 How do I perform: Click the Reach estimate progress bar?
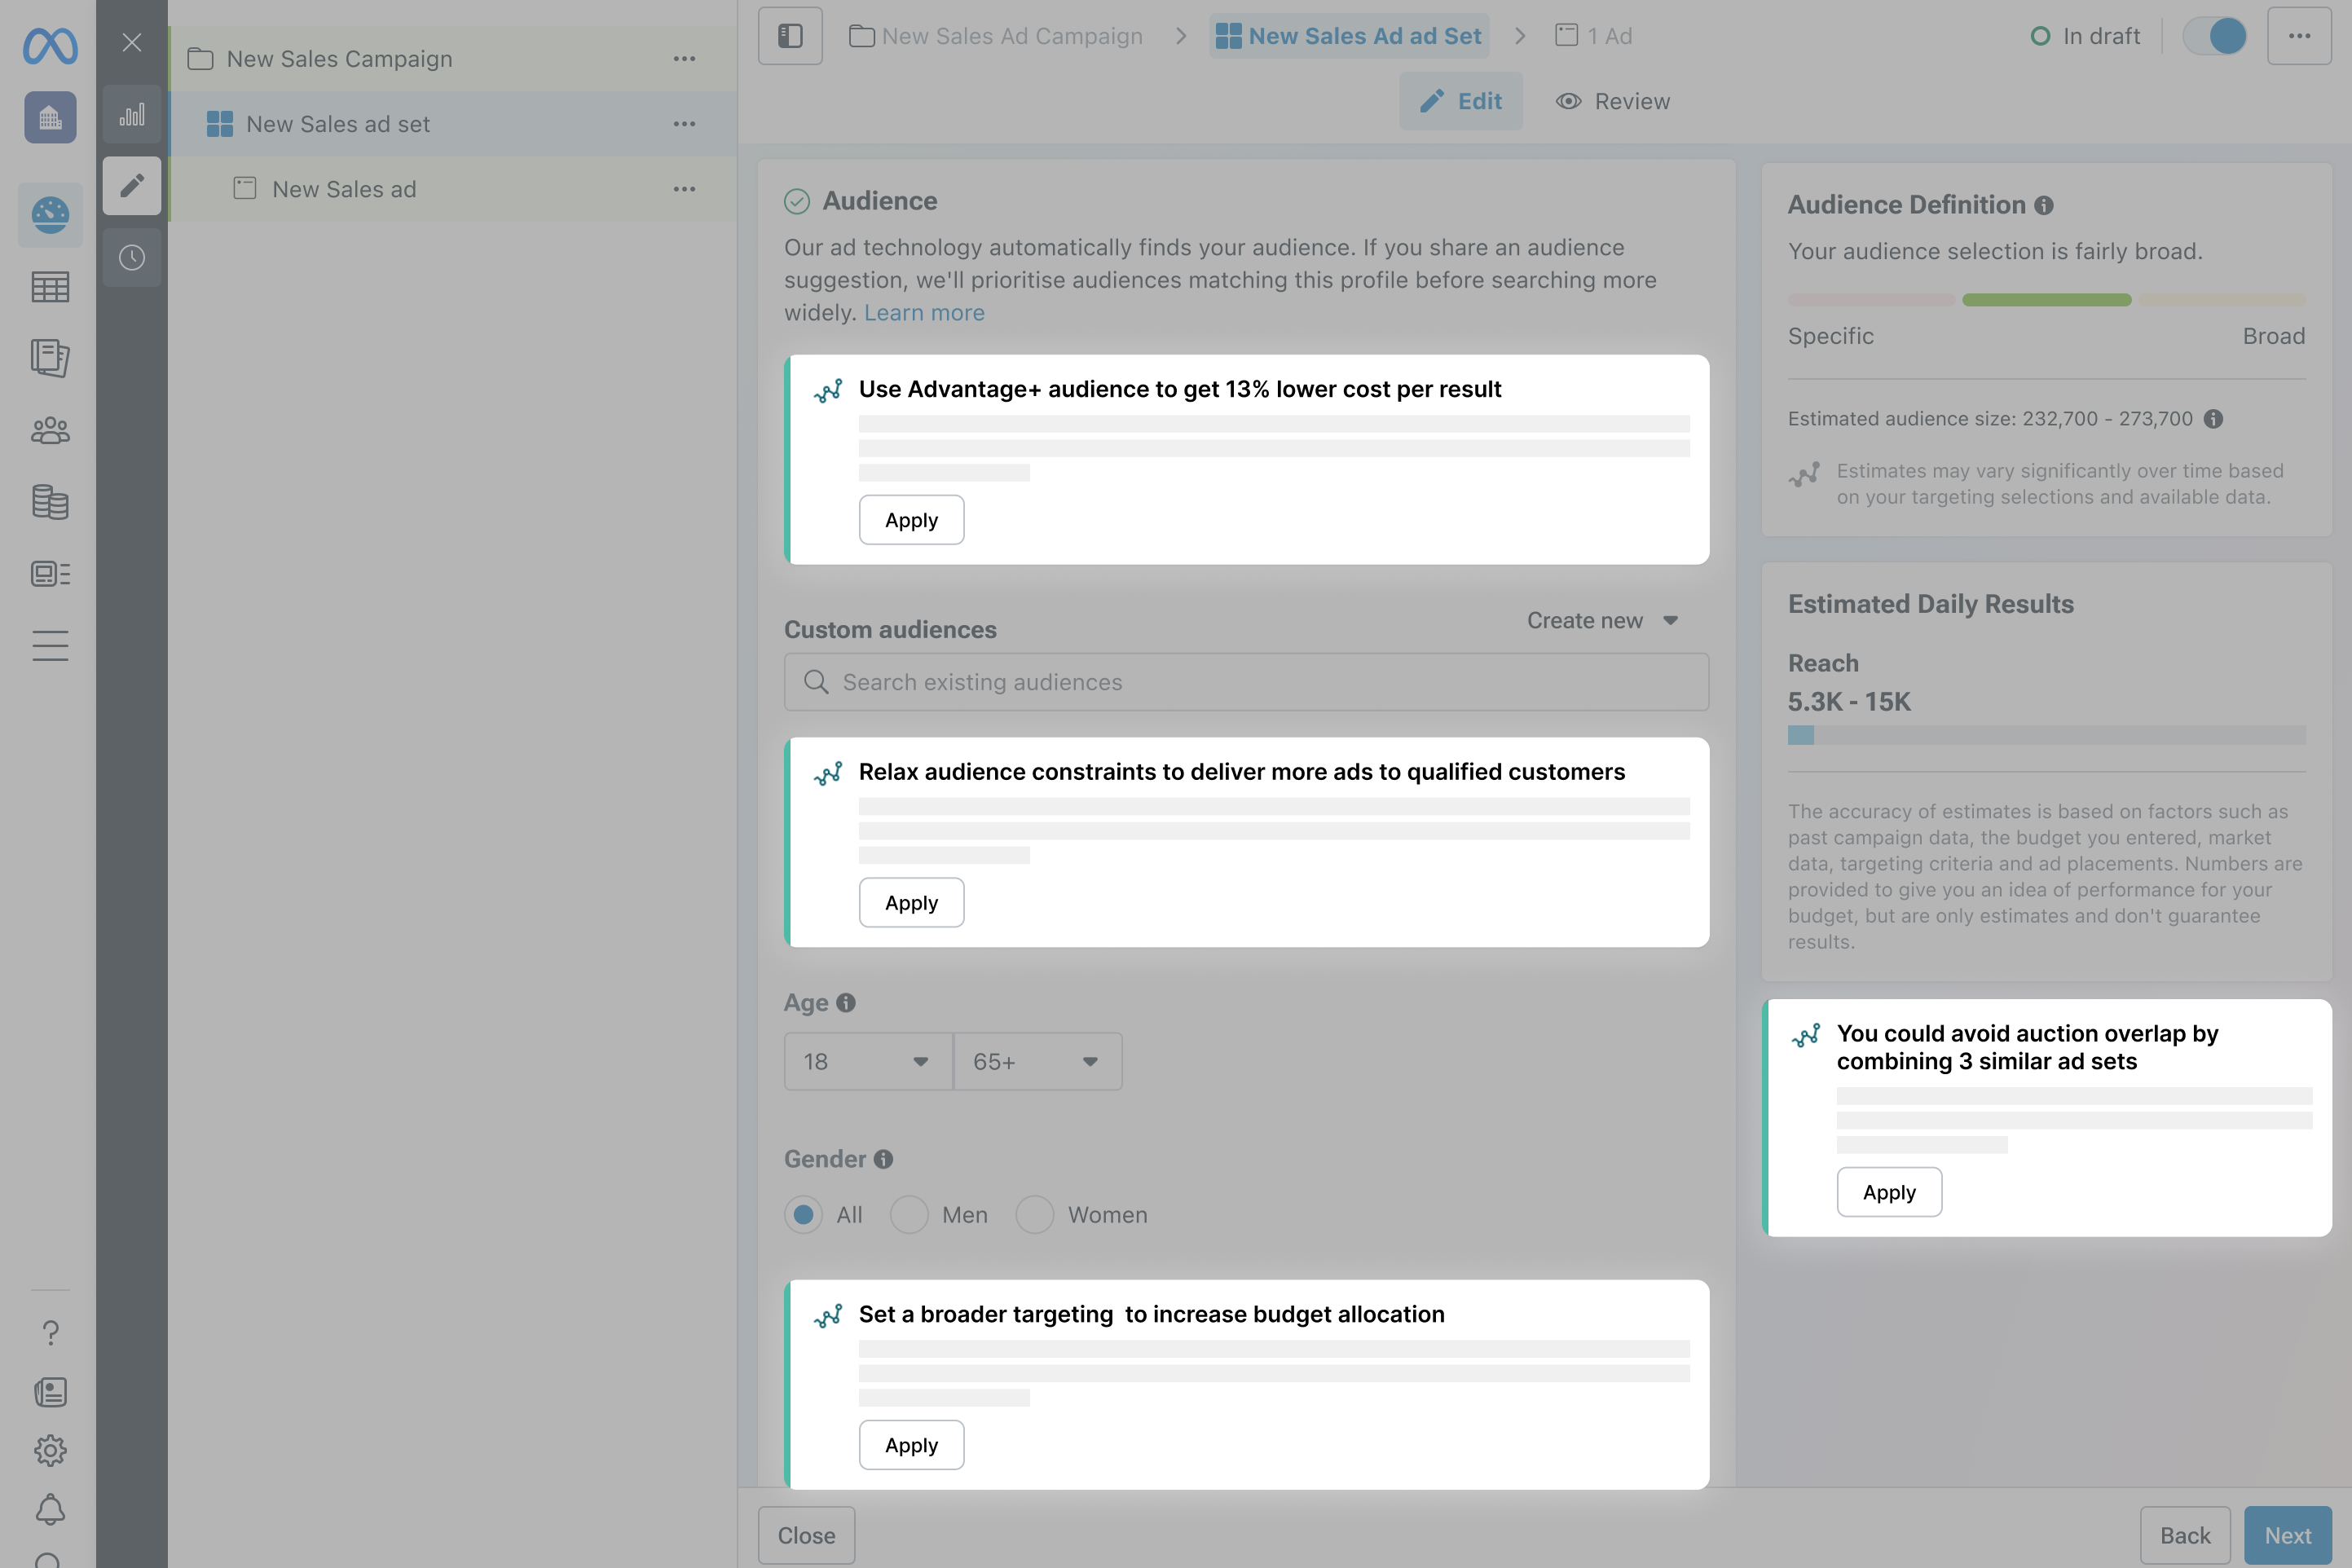[2046, 735]
